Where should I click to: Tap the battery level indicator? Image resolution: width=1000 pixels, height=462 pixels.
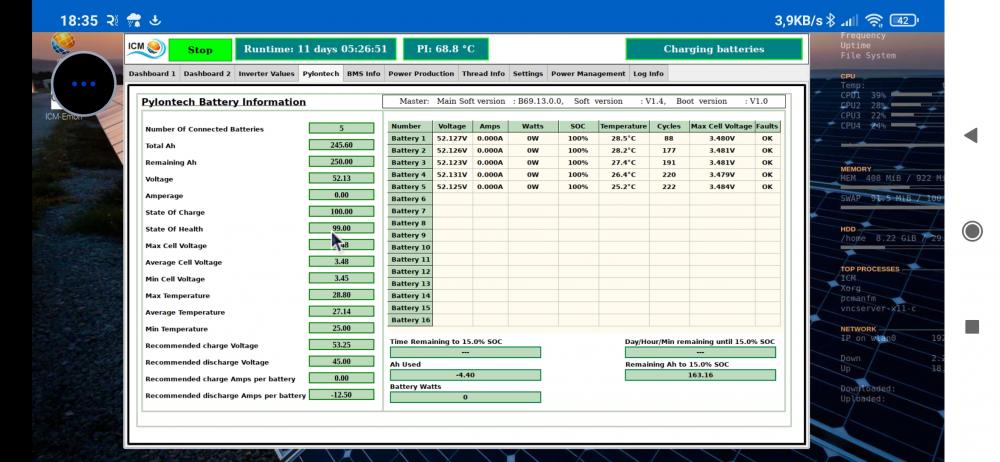(x=903, y=20)
